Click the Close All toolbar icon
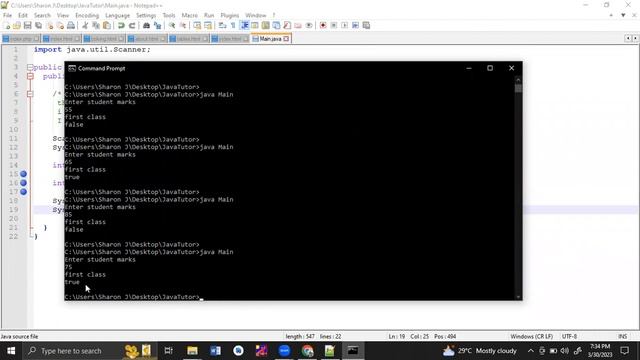 click(60, 25)
